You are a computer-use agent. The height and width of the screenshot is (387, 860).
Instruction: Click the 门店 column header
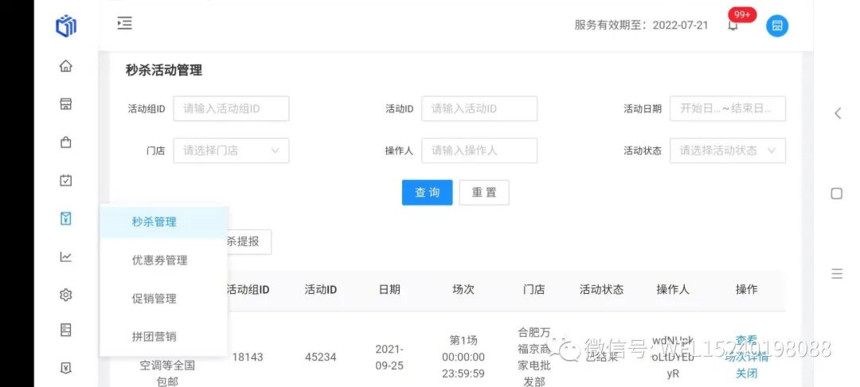534,289
